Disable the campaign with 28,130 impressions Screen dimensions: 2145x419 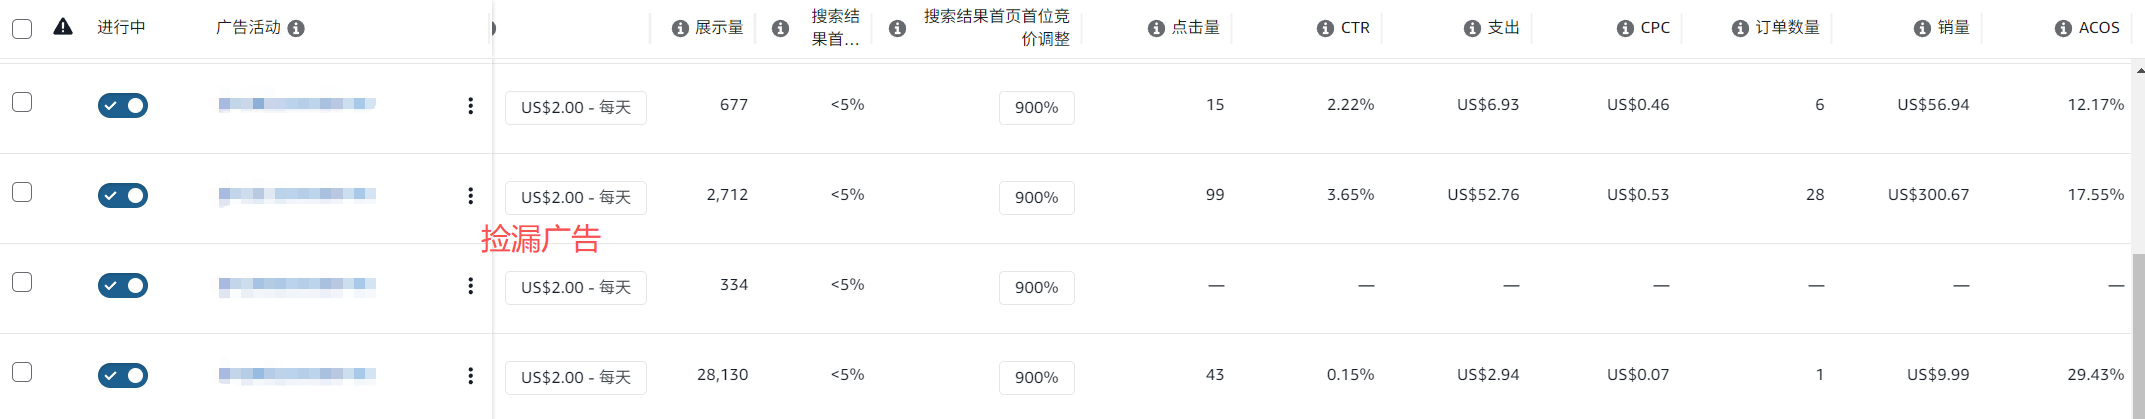click(x=123, y=375)
